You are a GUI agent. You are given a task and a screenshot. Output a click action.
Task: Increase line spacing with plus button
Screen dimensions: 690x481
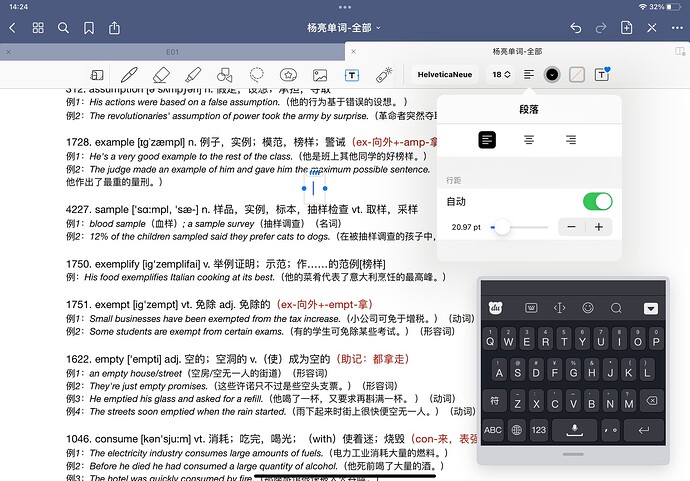click(x=598, y=227)
